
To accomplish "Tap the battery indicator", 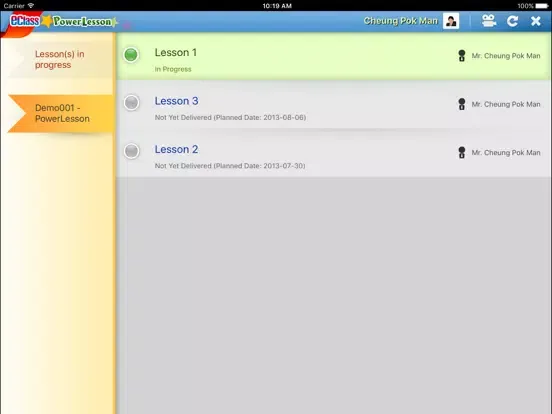I will point(542,6).
